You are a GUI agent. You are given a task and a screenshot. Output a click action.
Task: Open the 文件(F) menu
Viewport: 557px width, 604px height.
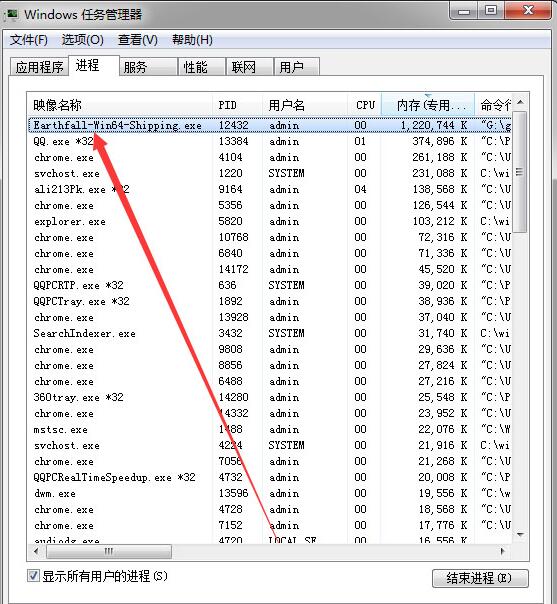click(29, 40)
